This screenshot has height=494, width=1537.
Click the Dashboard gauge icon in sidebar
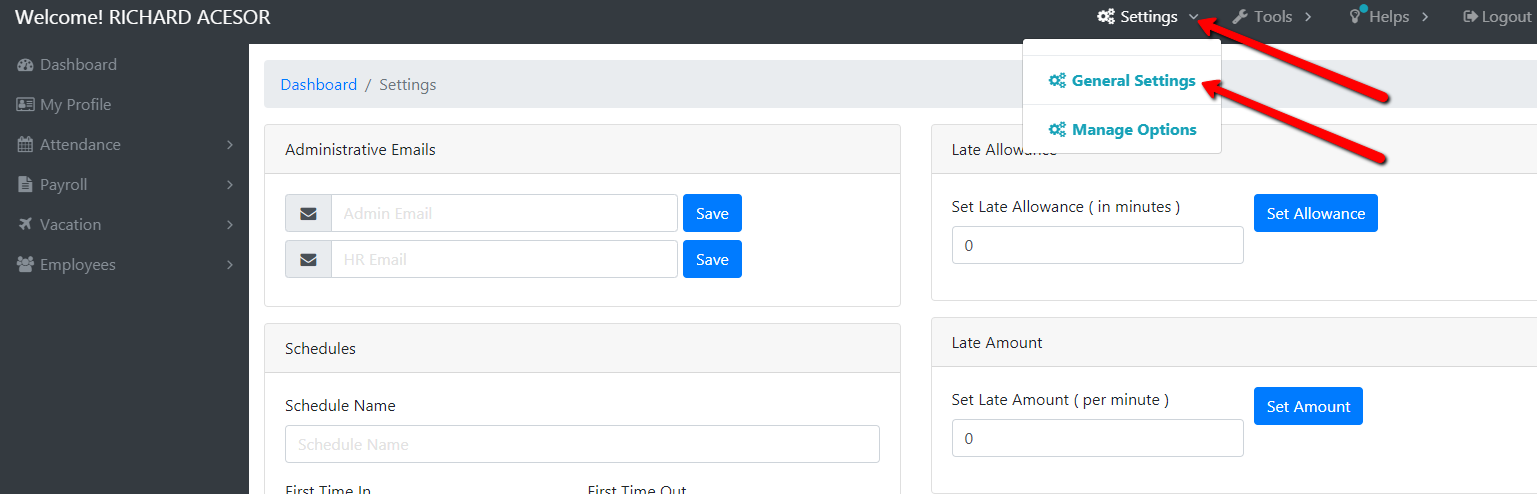pos(25,65)
